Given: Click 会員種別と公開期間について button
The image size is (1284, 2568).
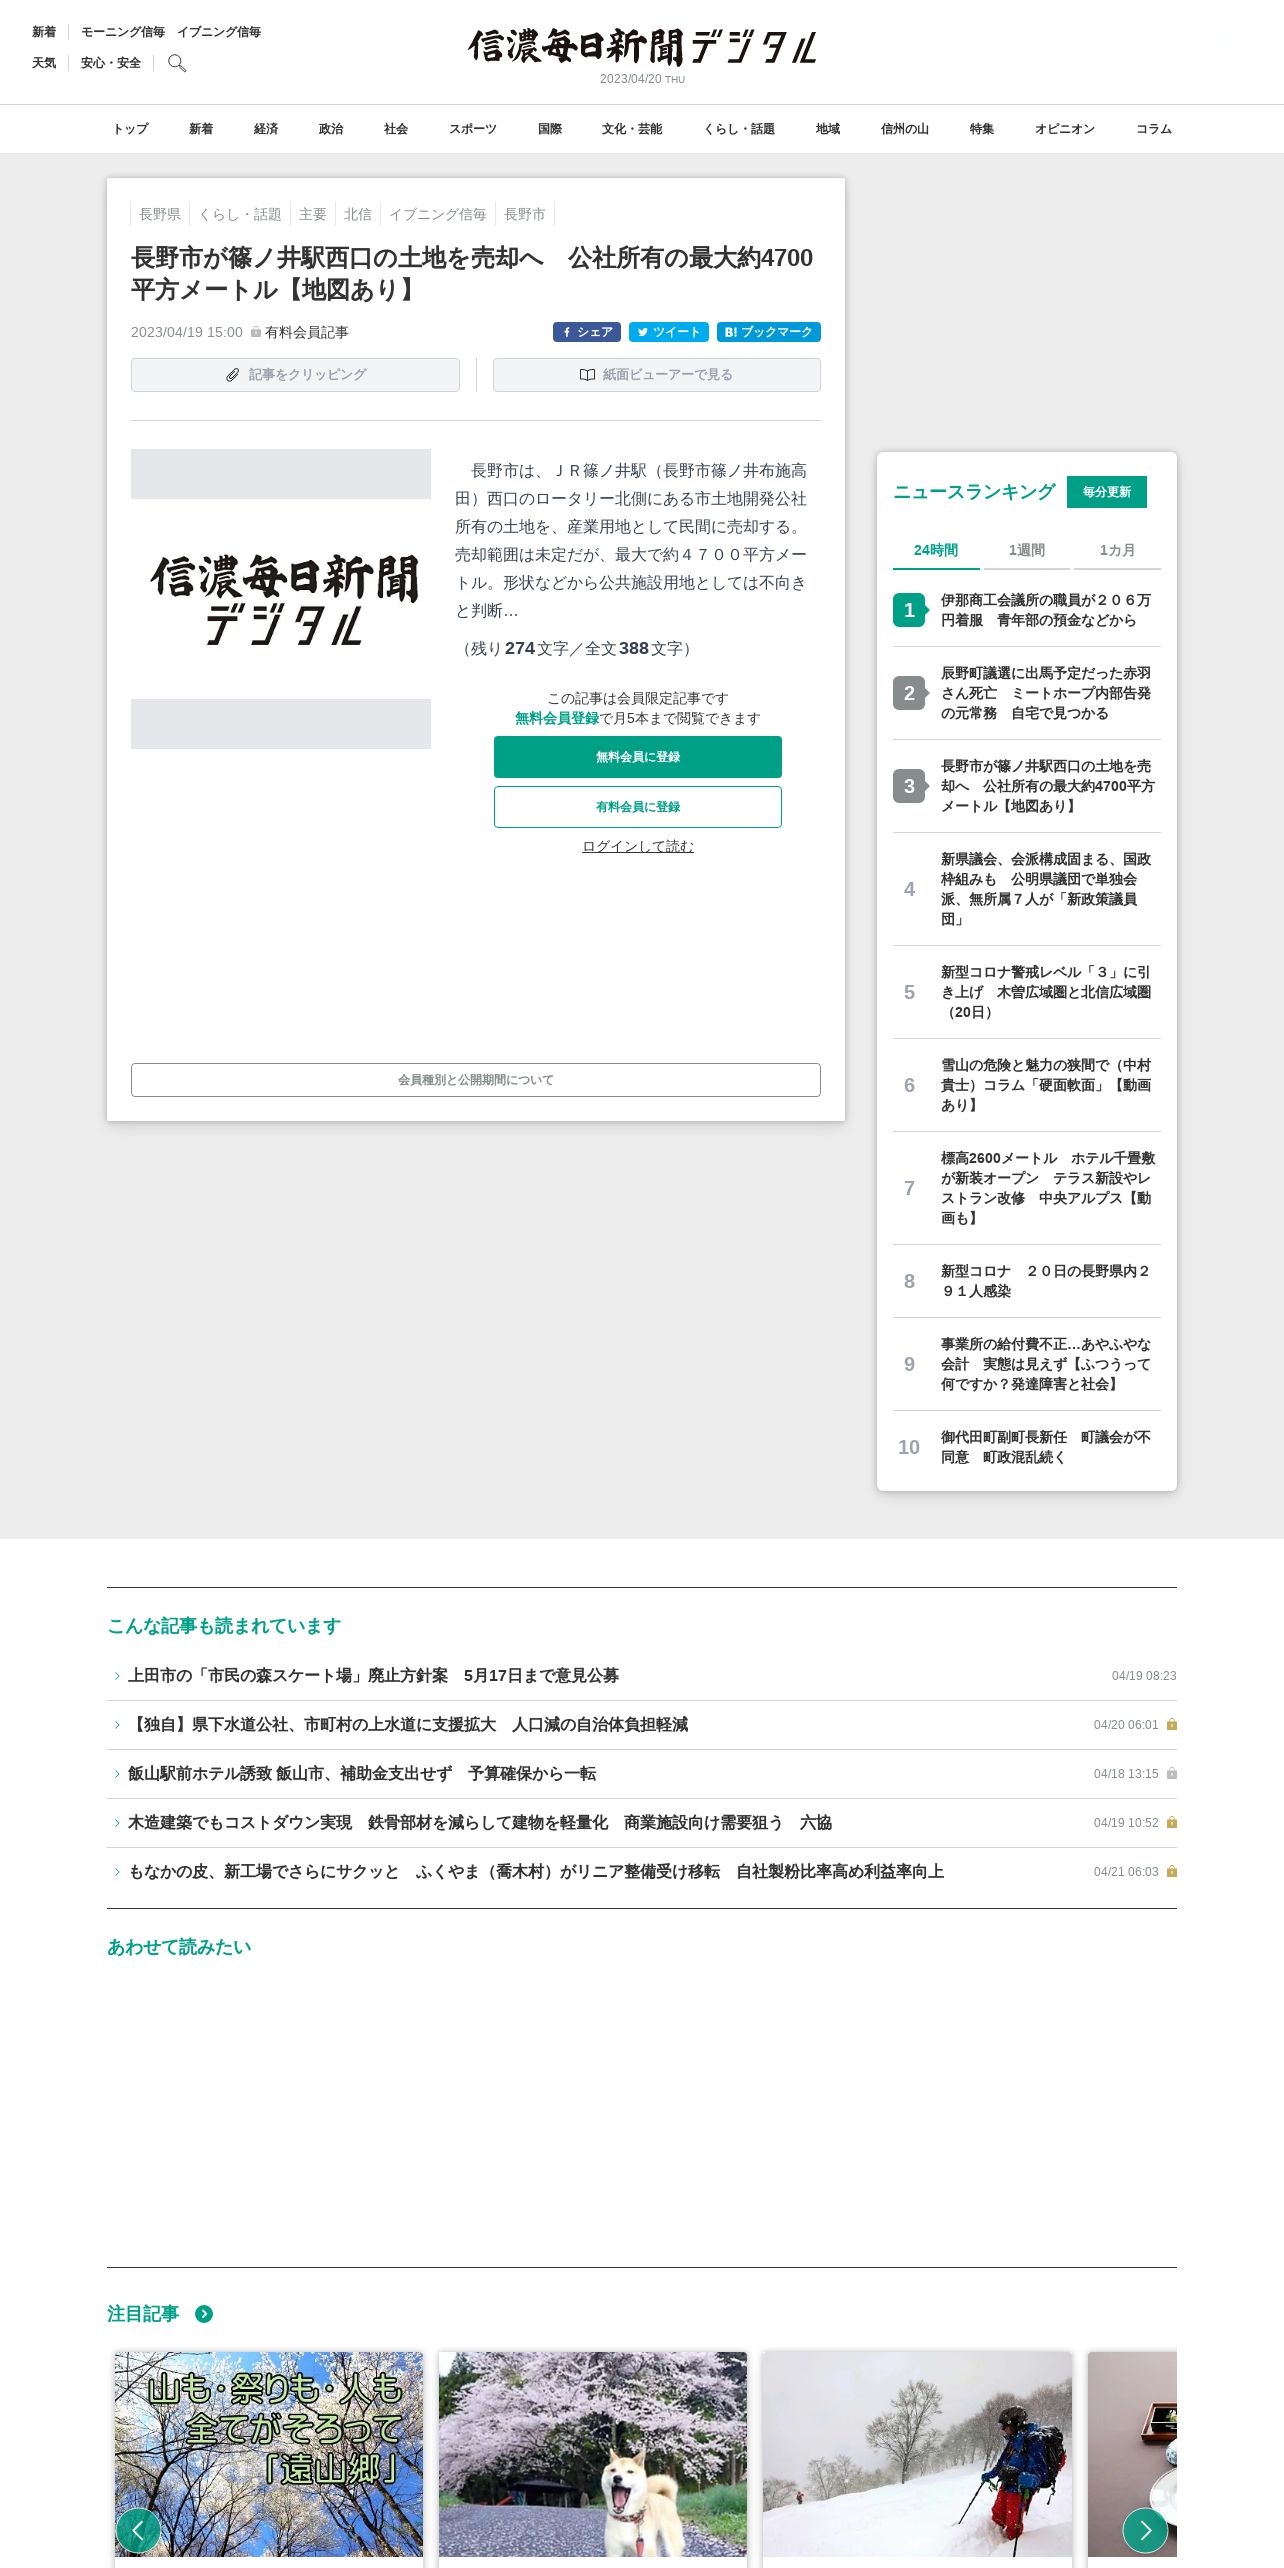Looking at the screenshot, I should (476, 1080).
